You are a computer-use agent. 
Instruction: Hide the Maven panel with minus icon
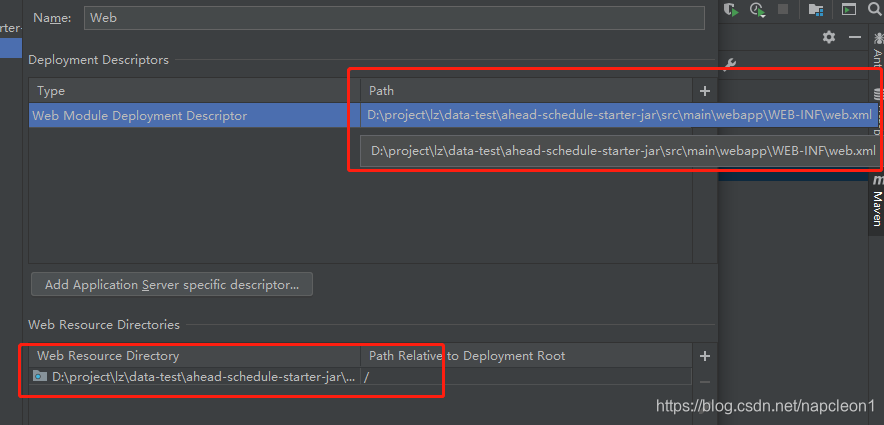point(855,37)
